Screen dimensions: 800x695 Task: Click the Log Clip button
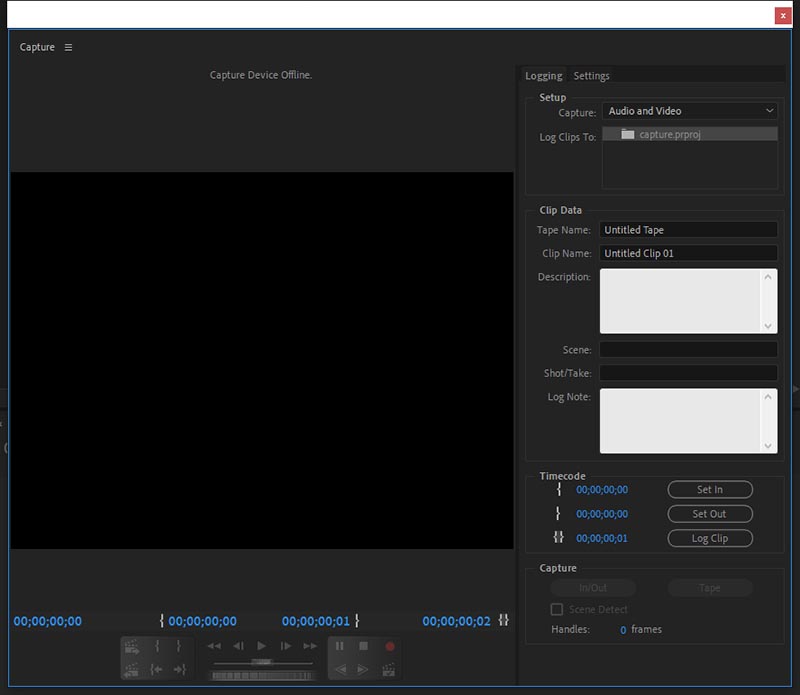click(710, 538)
